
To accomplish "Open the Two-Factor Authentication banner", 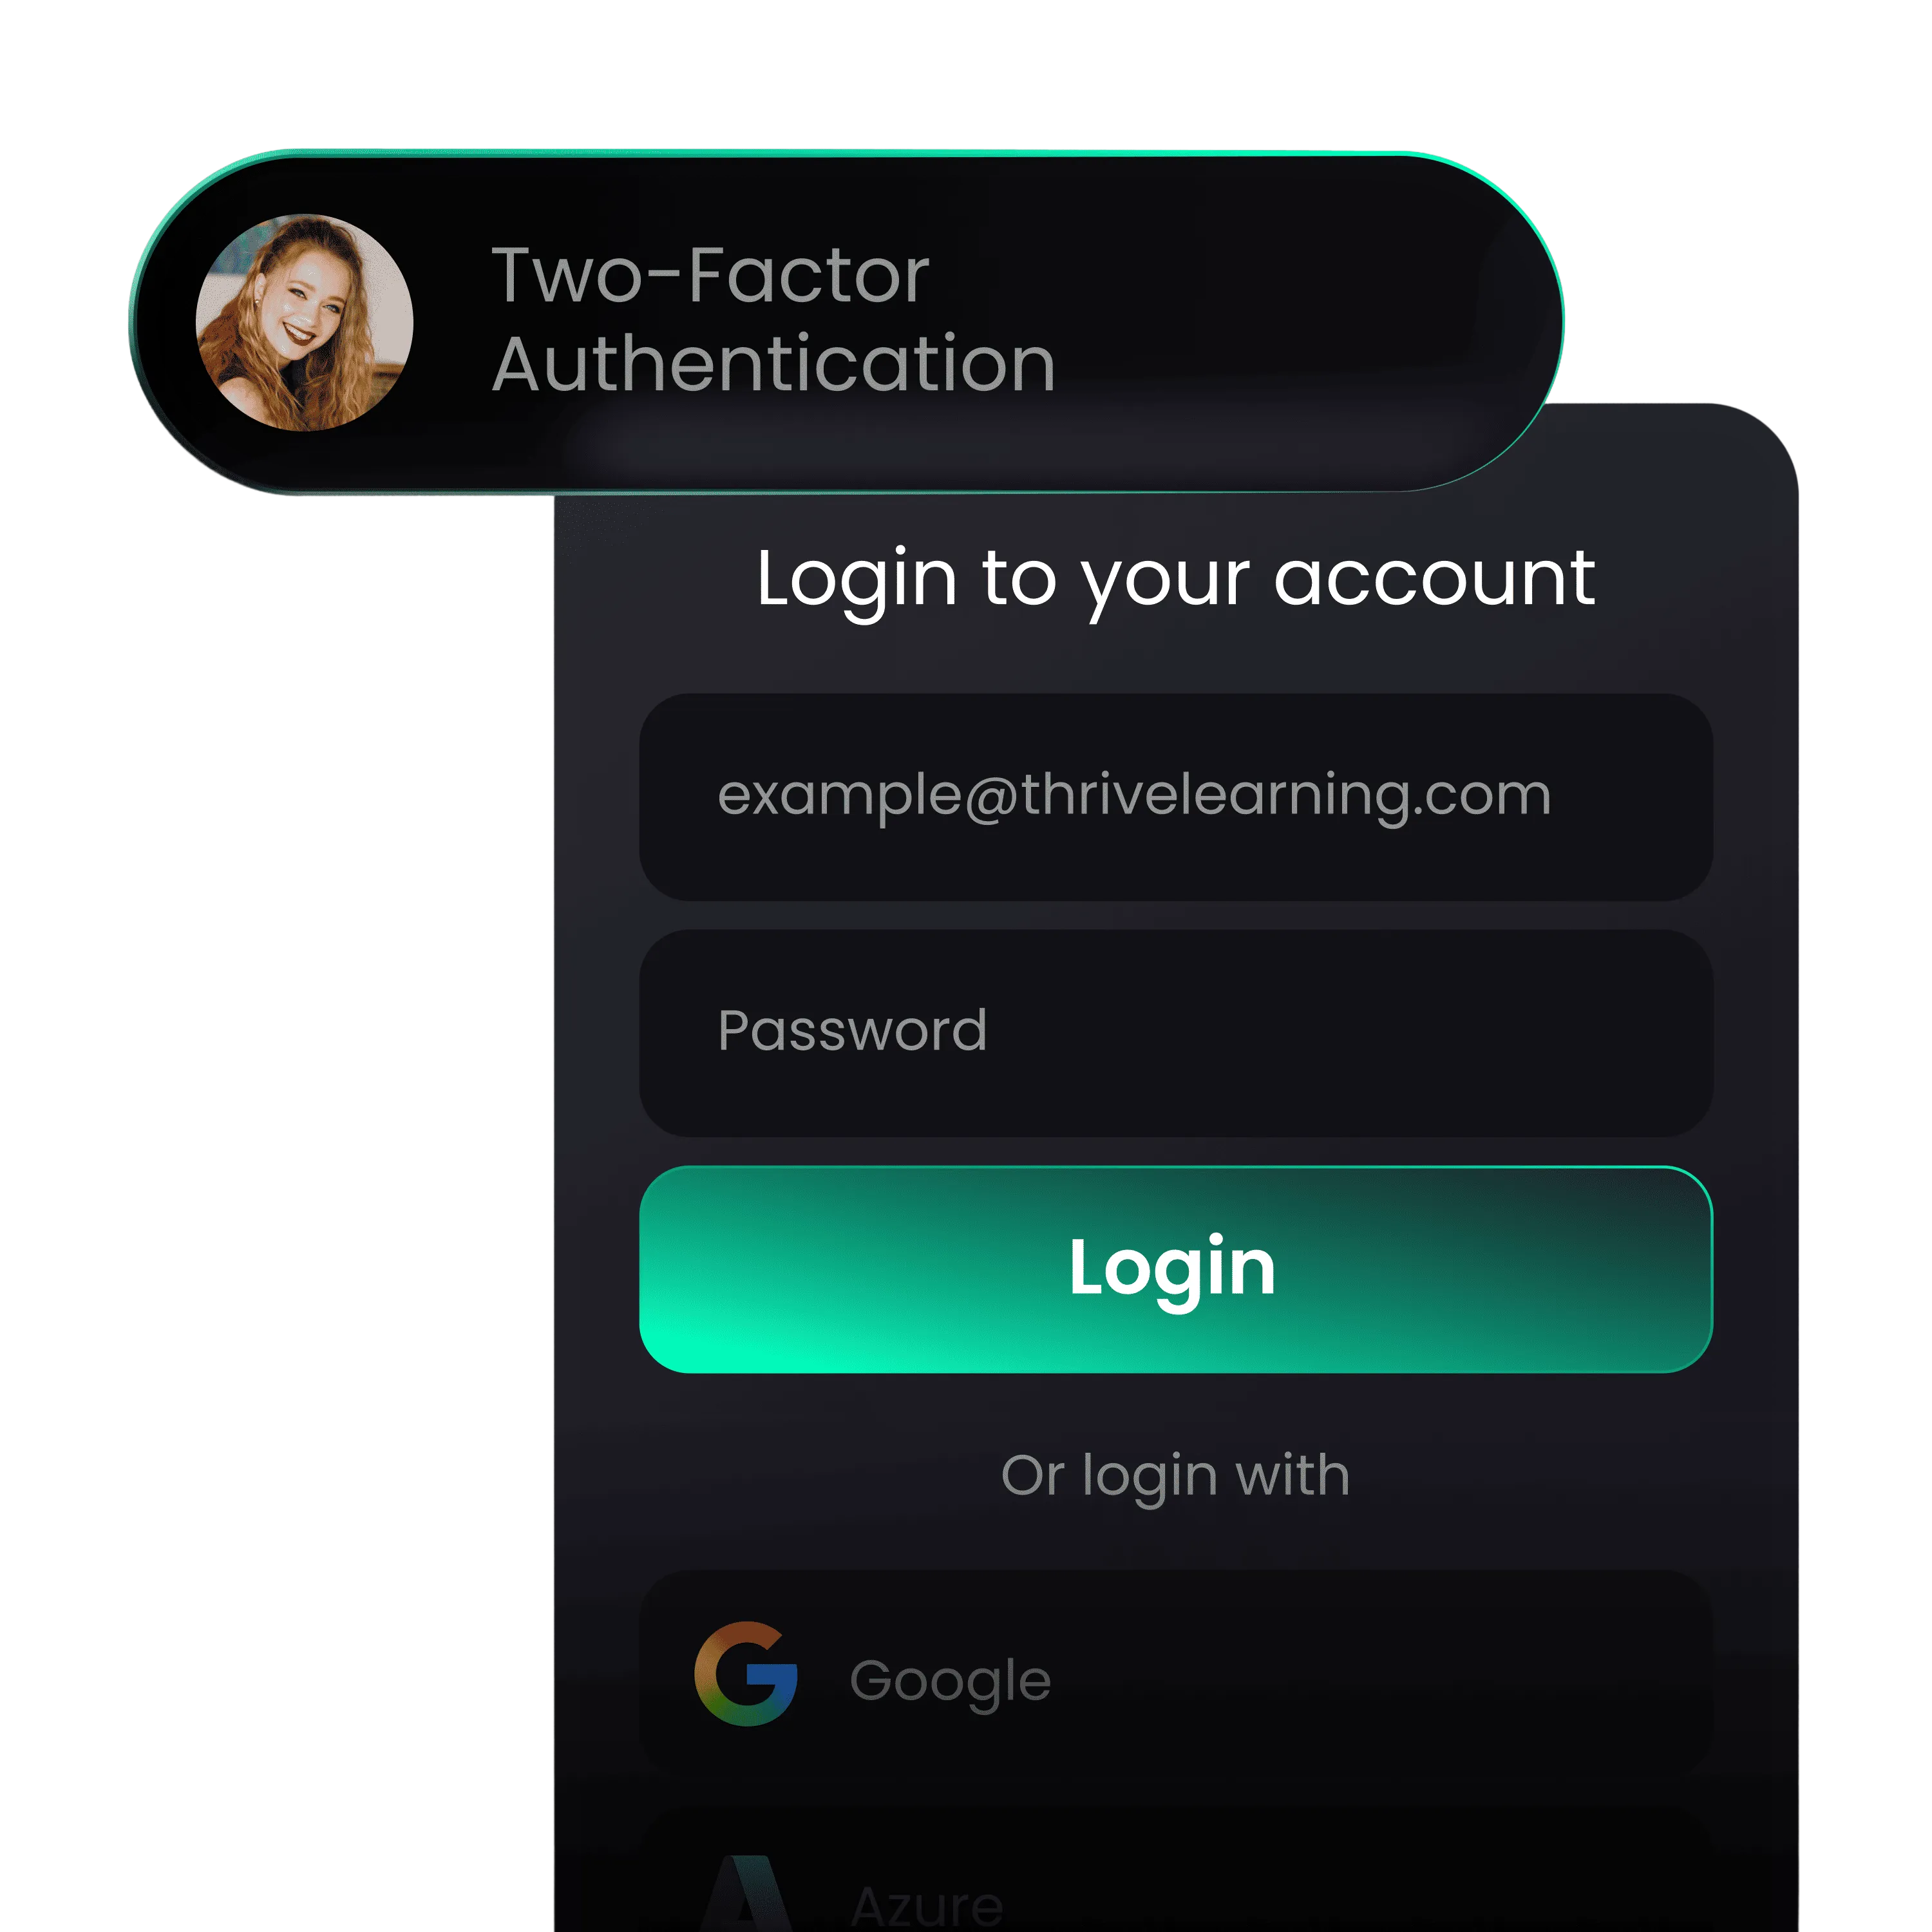I will tap(846, 322).
